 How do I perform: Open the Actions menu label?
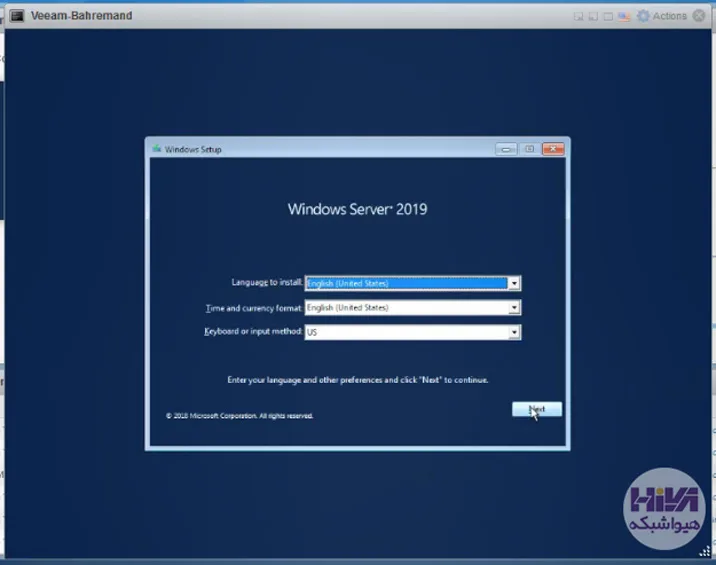[x=669, y=16]
